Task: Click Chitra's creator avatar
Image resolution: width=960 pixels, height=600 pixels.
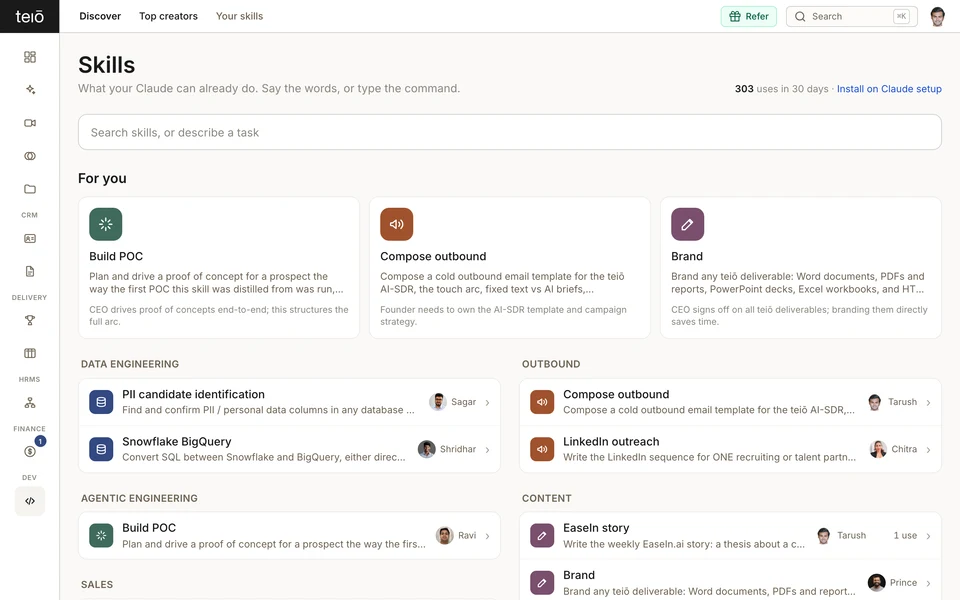Action: (878, 449)
